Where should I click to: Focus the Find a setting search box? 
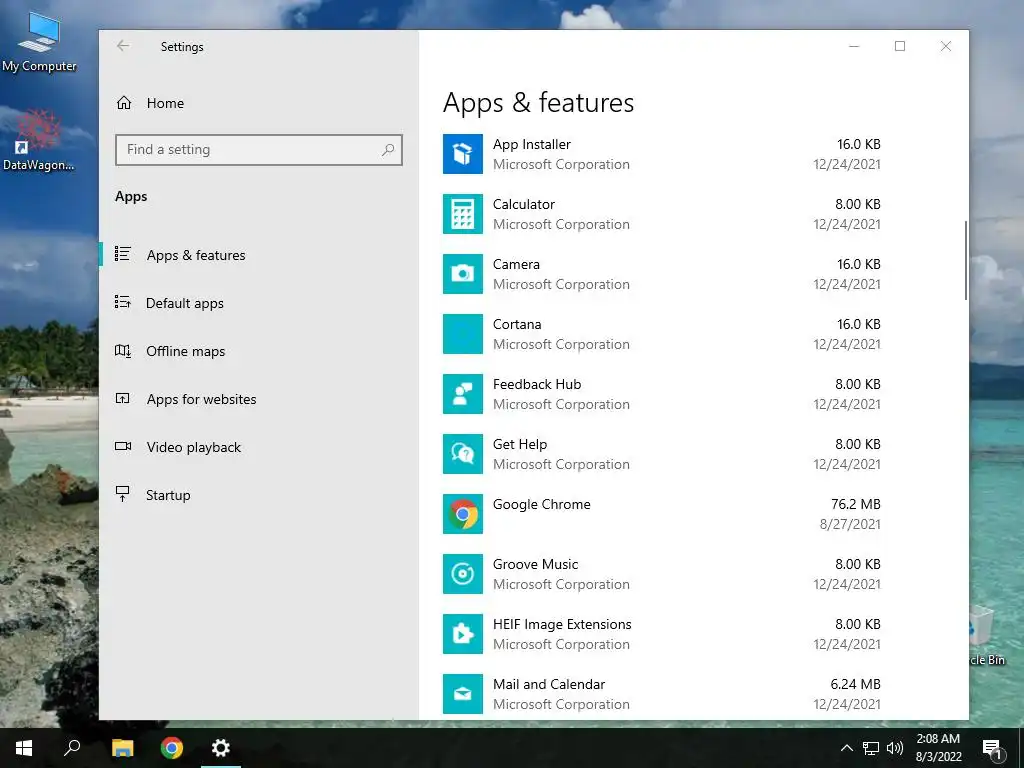[259, 150]
